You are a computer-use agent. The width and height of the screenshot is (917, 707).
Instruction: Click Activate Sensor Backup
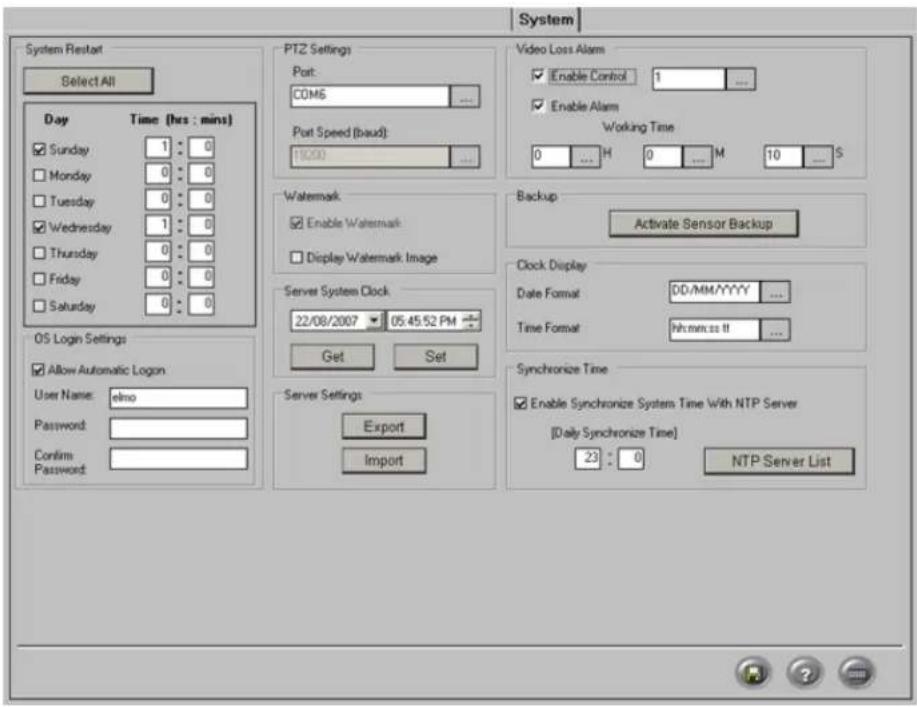coord(704,224)
